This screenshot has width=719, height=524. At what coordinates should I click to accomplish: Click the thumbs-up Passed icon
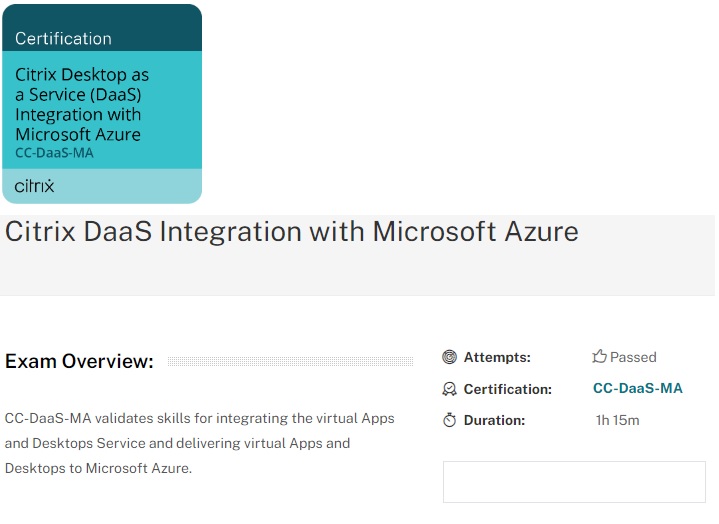point(600,357)
